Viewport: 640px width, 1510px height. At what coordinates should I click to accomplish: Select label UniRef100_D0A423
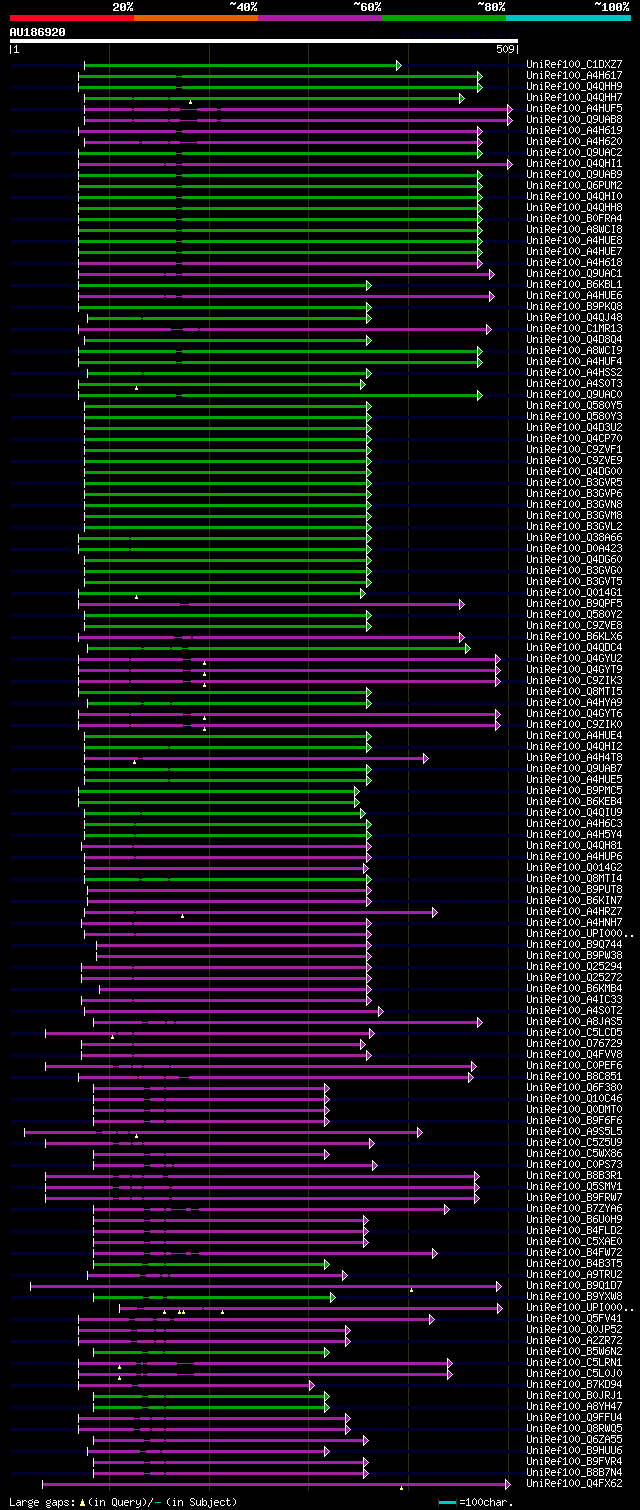[574, 549]
